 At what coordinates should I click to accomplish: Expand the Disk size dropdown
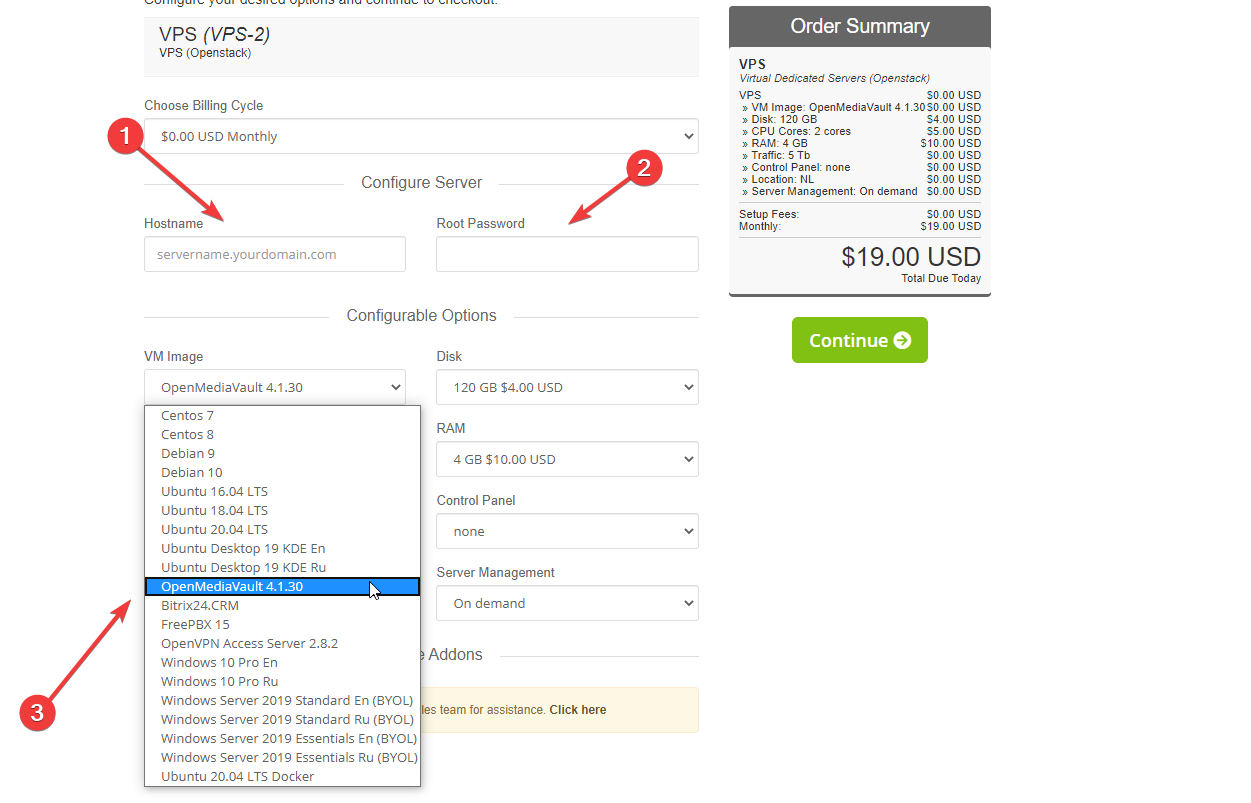click(567, 388)
